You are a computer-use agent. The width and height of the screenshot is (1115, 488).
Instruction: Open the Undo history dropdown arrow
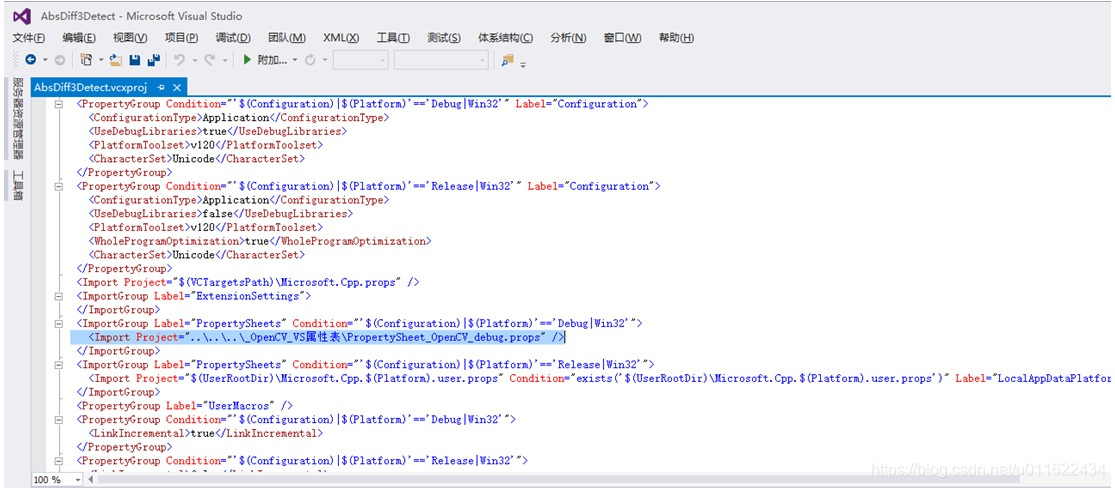194,60
